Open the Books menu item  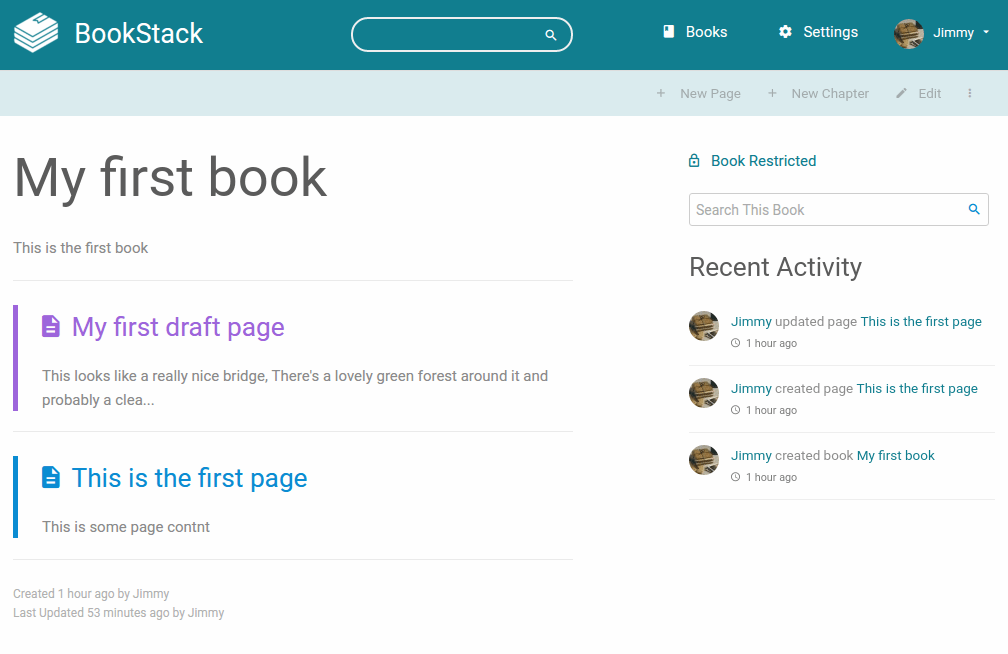[x=695, y=32]
